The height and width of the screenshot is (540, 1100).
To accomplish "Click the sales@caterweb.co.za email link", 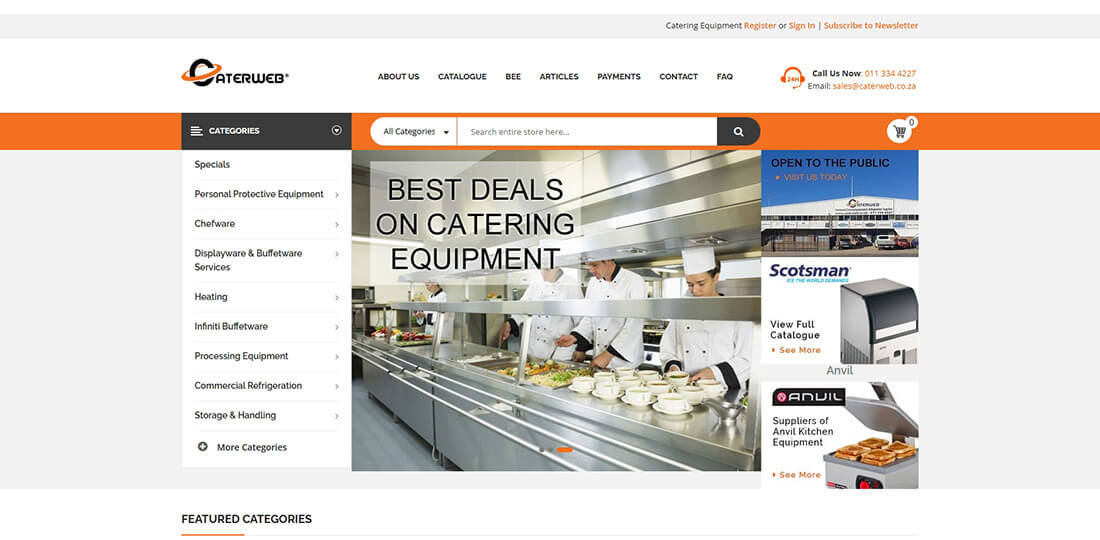I will click(874, 86).
